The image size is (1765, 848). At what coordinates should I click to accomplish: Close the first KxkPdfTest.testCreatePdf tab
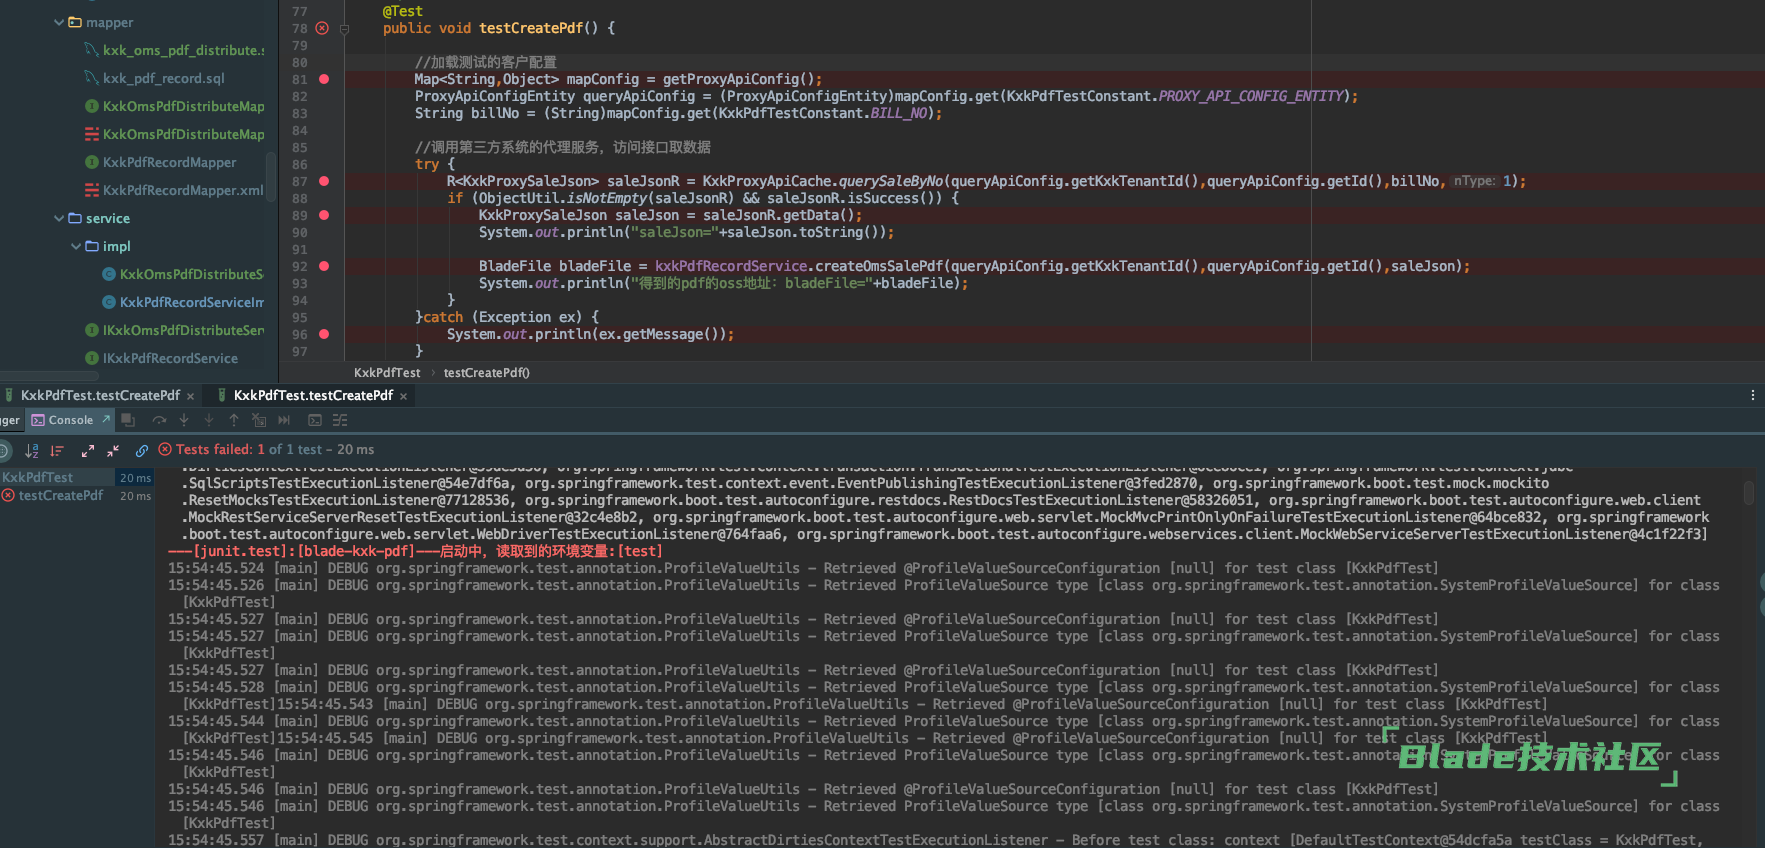click(x=190, y=396)
